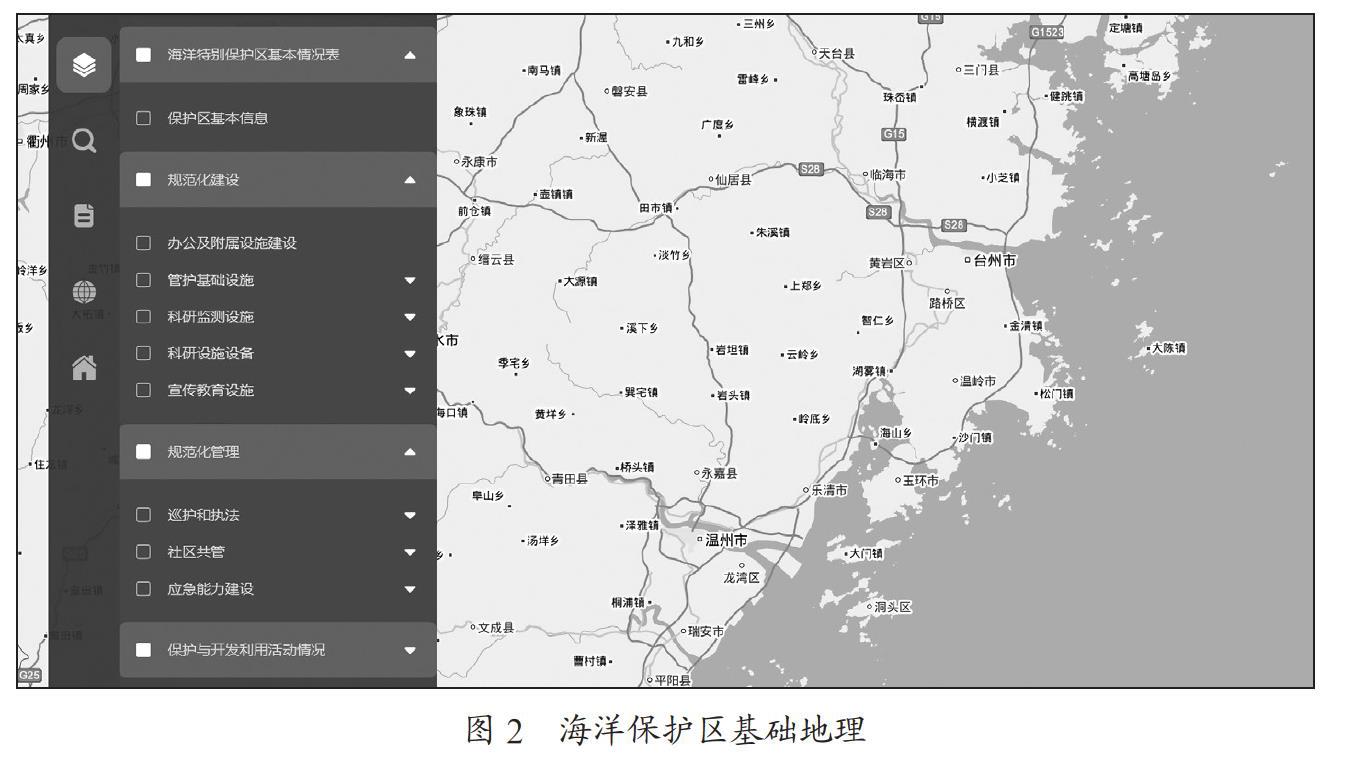The image size is (1350, 763).
Task: Expand the 科研监测设施 dropdown arrow
Action: click(410, 317)
